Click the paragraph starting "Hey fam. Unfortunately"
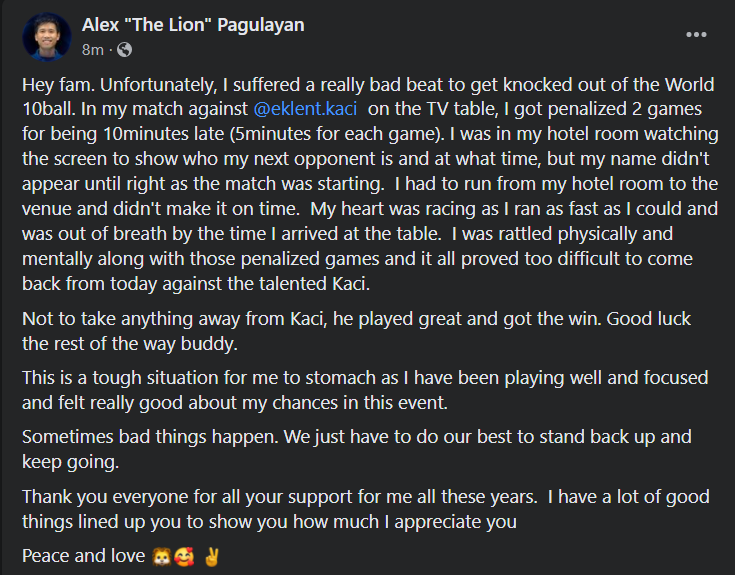 click(370, 184)
